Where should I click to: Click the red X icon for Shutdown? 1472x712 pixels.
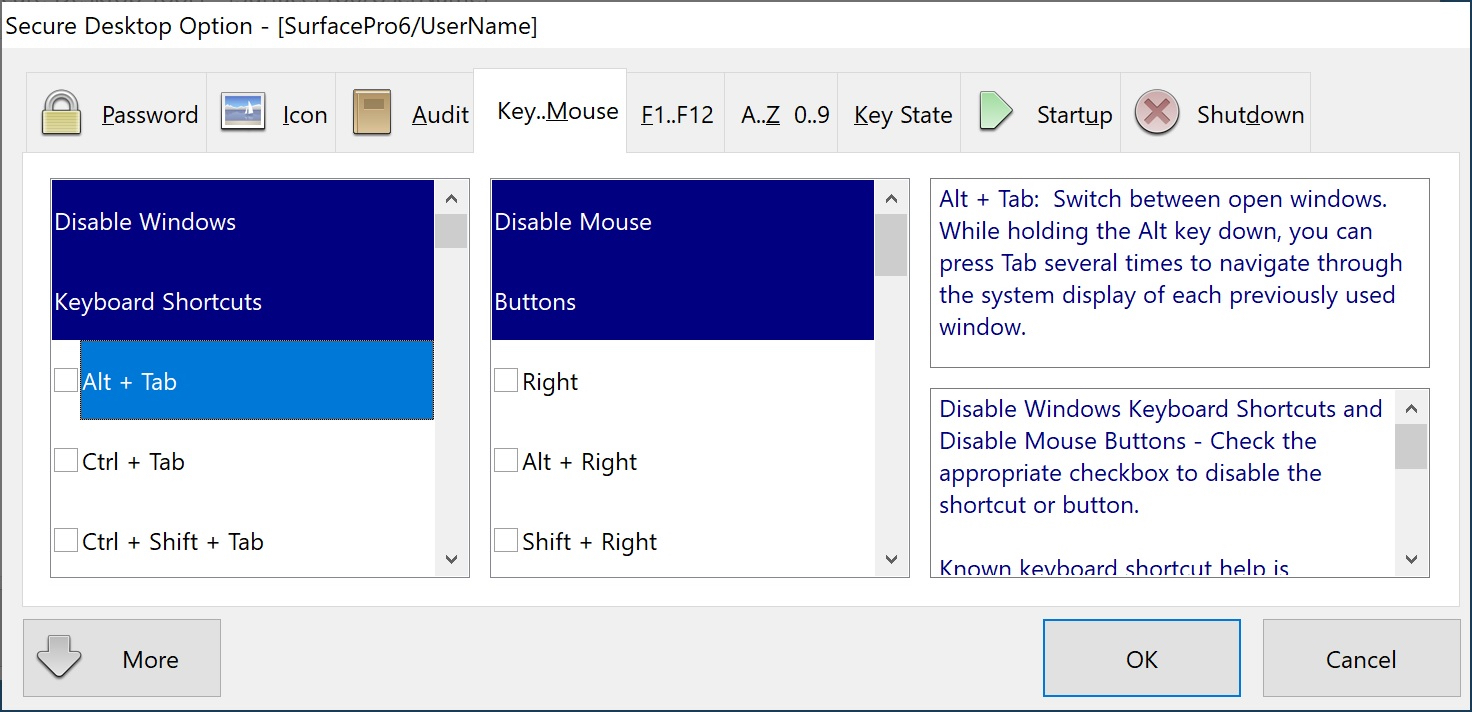pyautogui.click(x=1156, y=112)
